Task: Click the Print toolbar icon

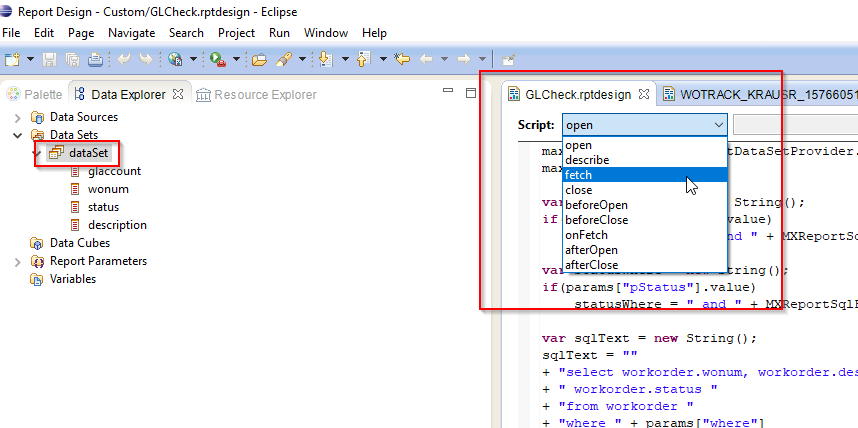Action: [x=96, y=59]
